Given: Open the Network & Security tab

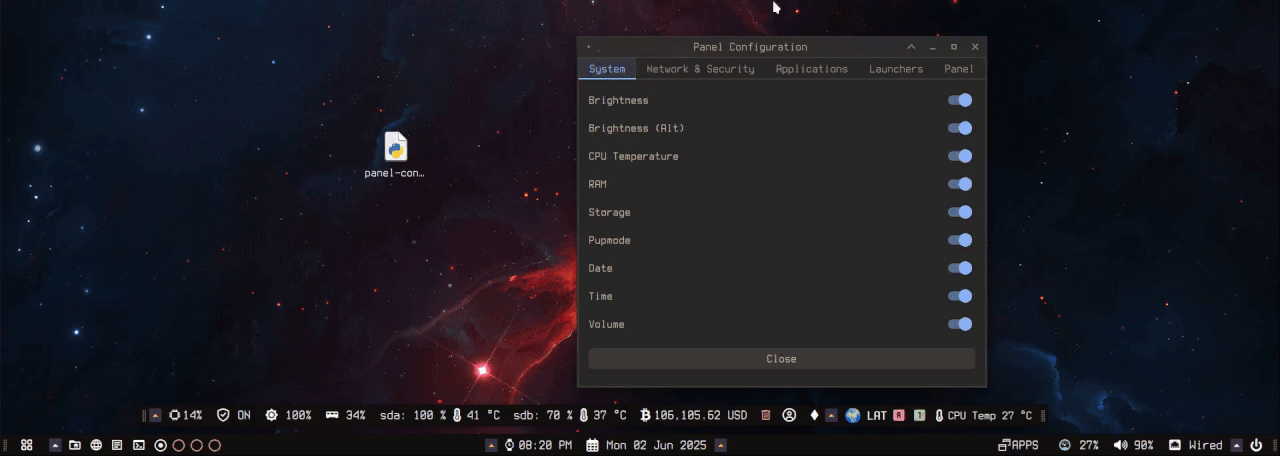Looking at the screenshot, I should coord(700,69).
